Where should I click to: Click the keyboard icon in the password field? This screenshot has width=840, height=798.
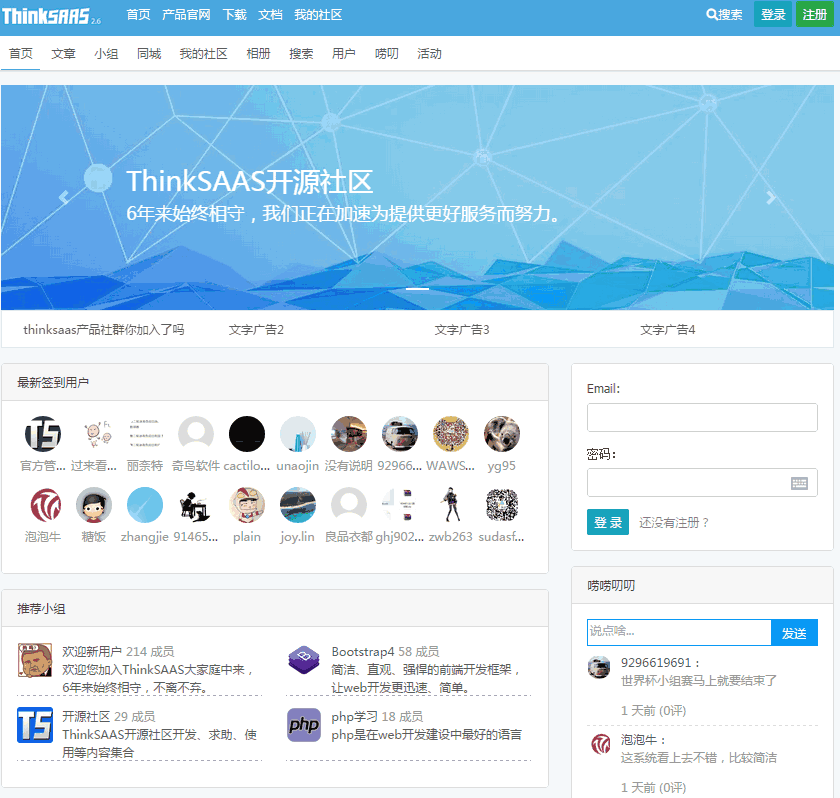coord(799,482)
